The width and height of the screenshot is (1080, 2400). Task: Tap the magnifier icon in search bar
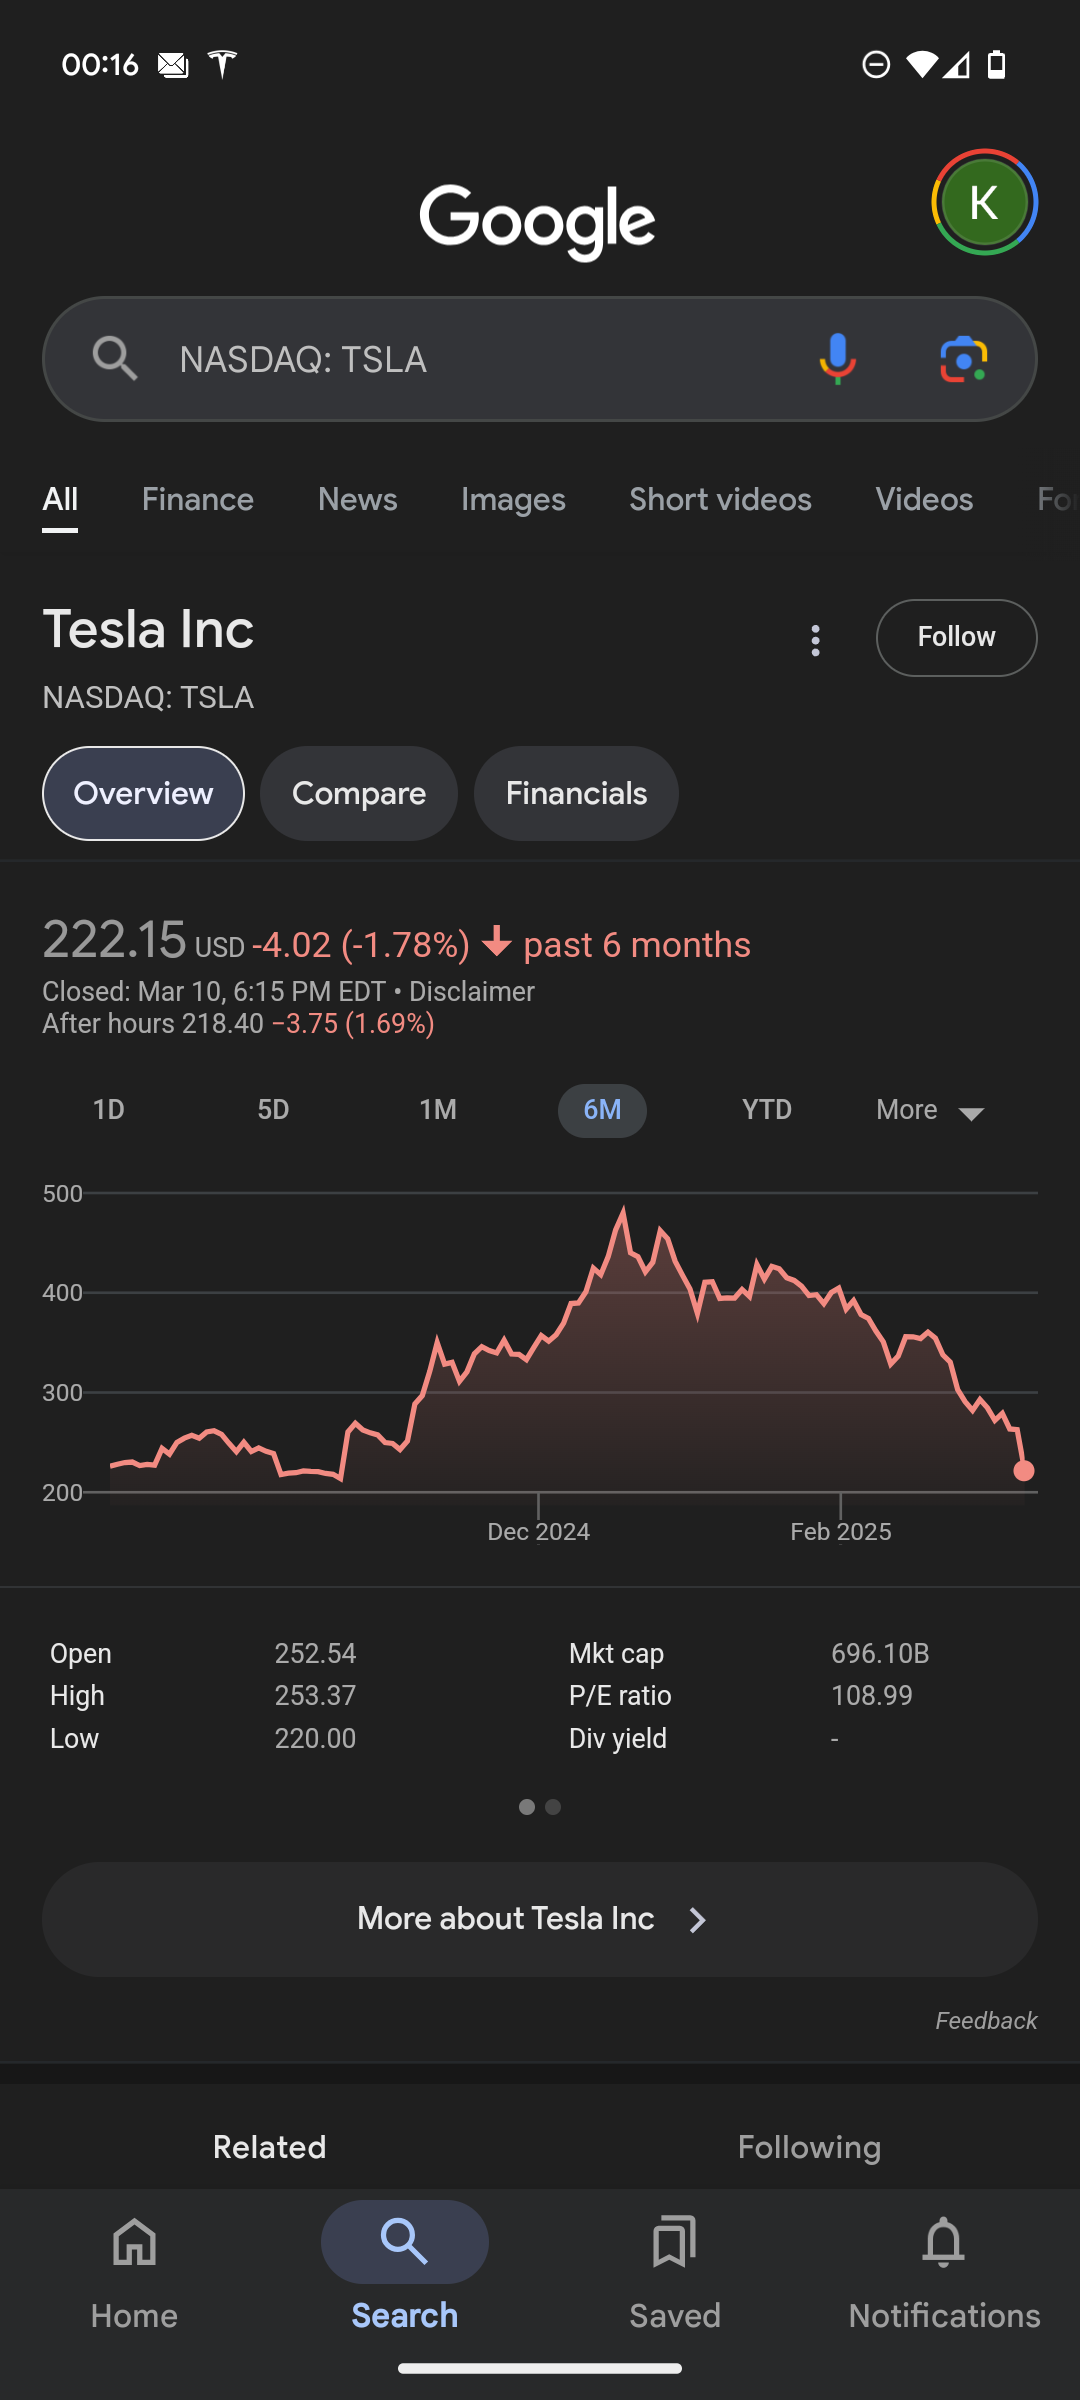114,358
